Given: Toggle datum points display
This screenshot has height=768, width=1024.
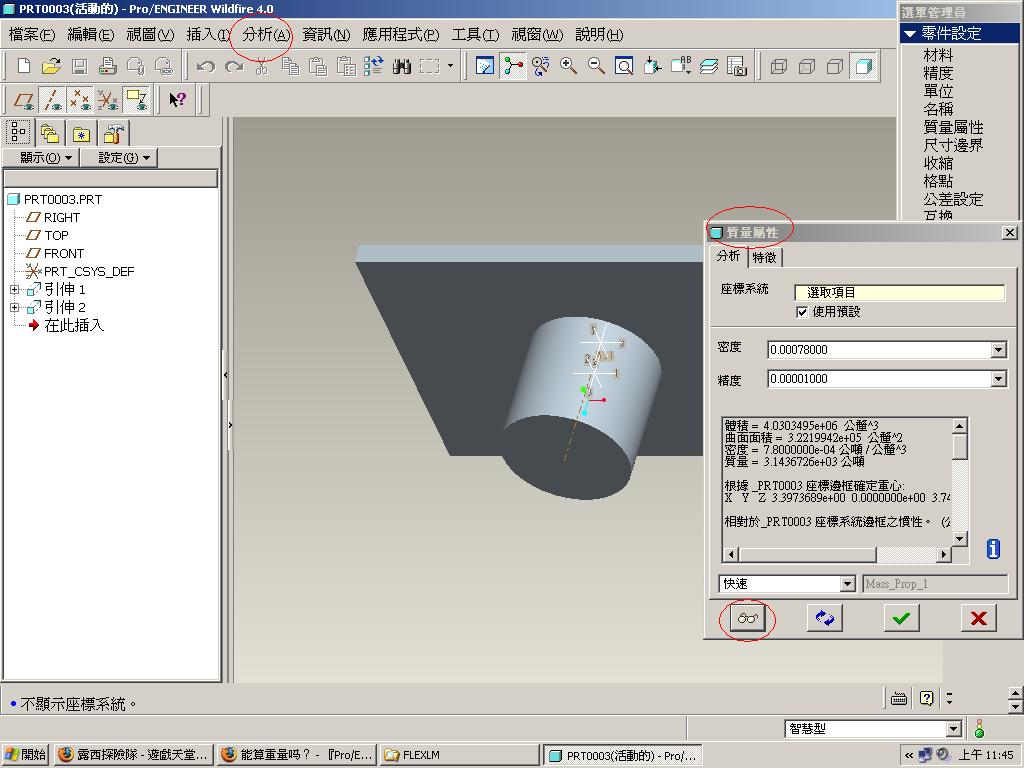Looking at the screenshot, I should click(80, 99).
